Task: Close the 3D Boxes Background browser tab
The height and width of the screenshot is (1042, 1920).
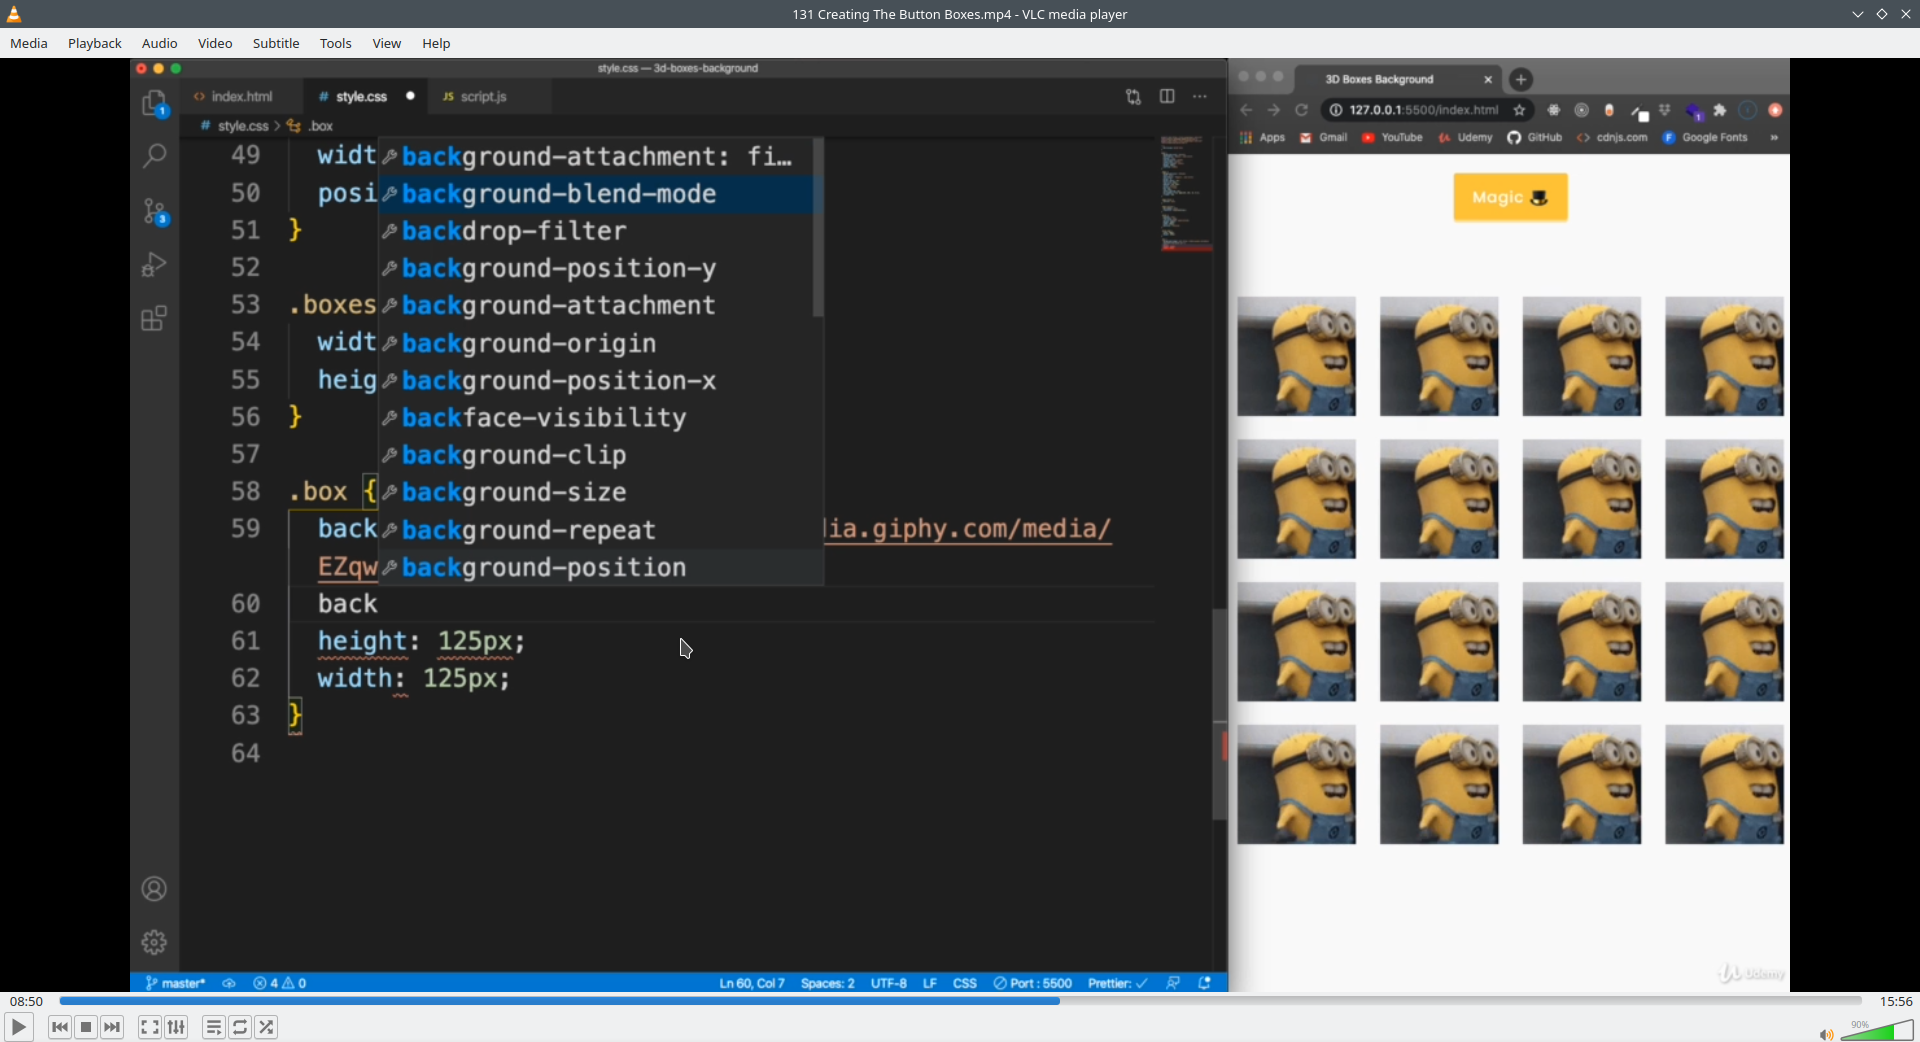Action: pos(1488,79)
